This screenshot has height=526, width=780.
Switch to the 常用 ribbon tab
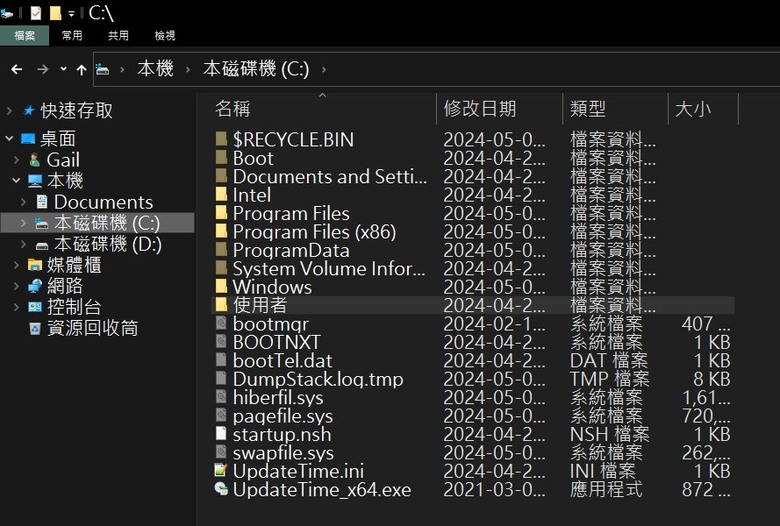pos(72,35)
